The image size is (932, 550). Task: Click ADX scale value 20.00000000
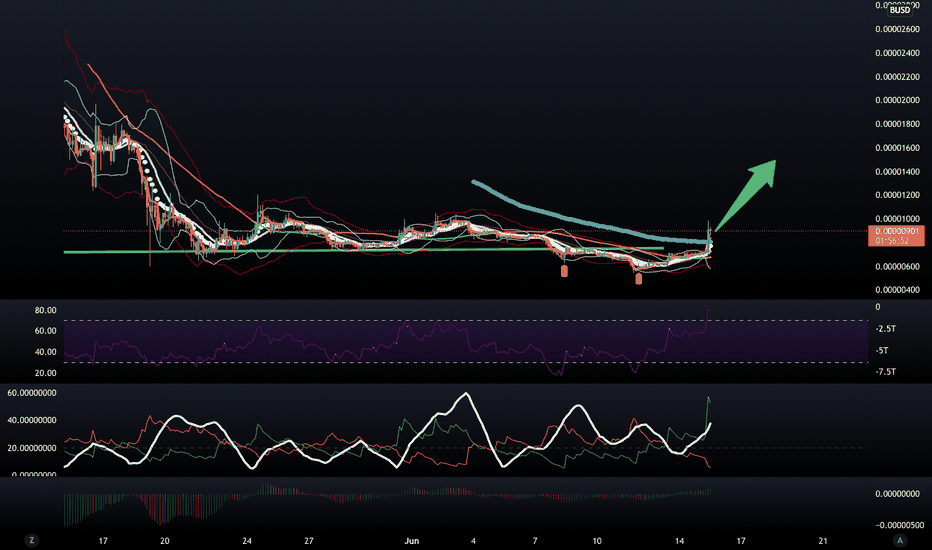[32, 448]
